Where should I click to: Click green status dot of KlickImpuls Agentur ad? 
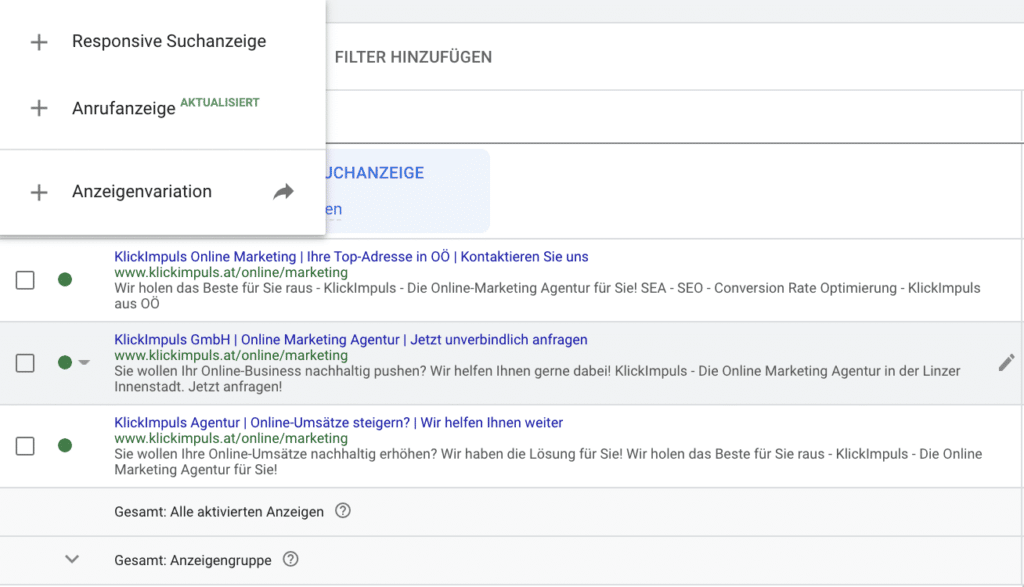click(65, 446)
